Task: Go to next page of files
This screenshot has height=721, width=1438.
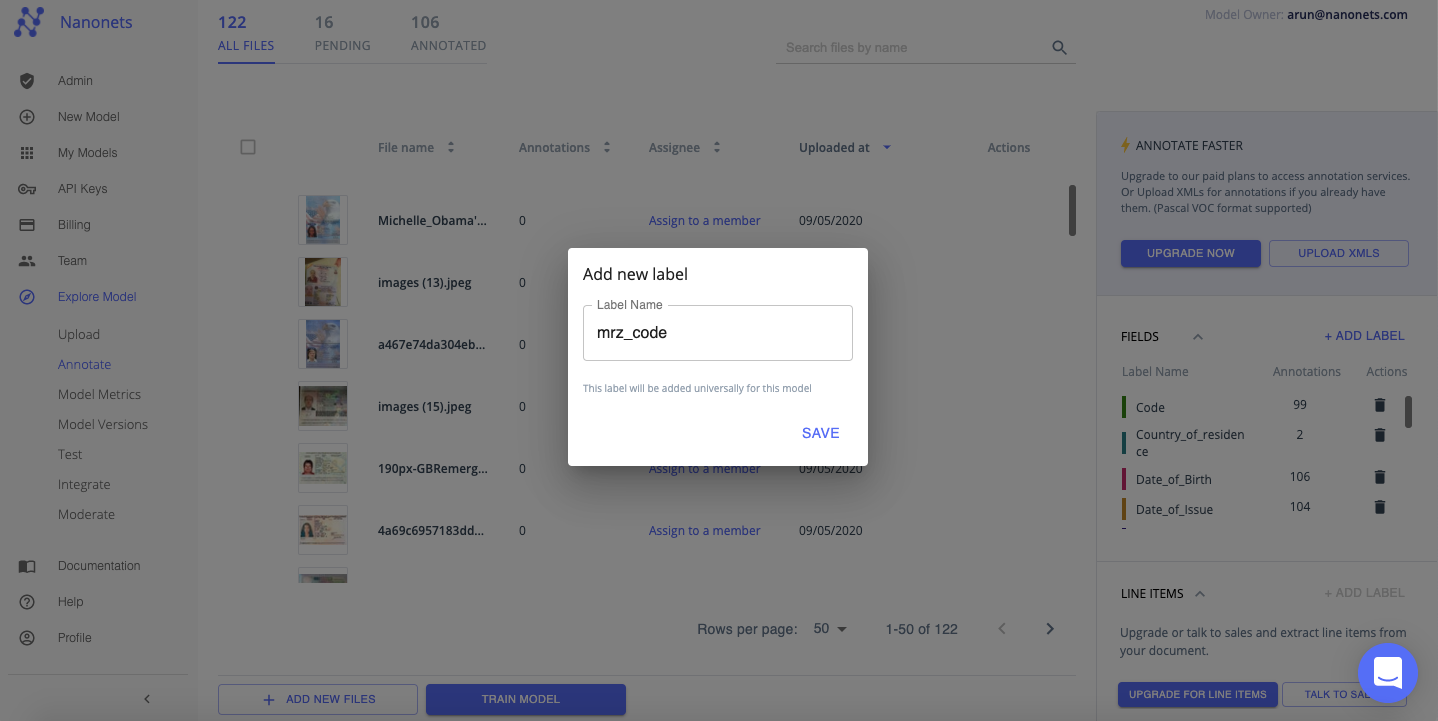Action: 1050,629
